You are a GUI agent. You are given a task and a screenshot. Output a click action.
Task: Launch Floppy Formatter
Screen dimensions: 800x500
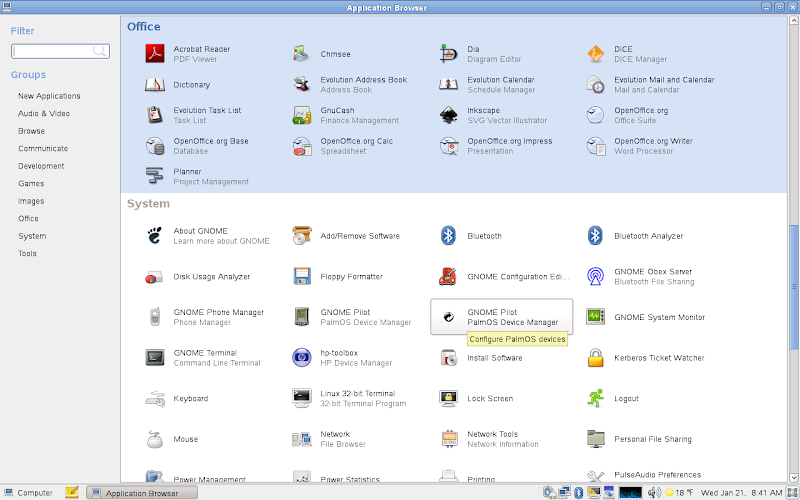tap(338, 277)
